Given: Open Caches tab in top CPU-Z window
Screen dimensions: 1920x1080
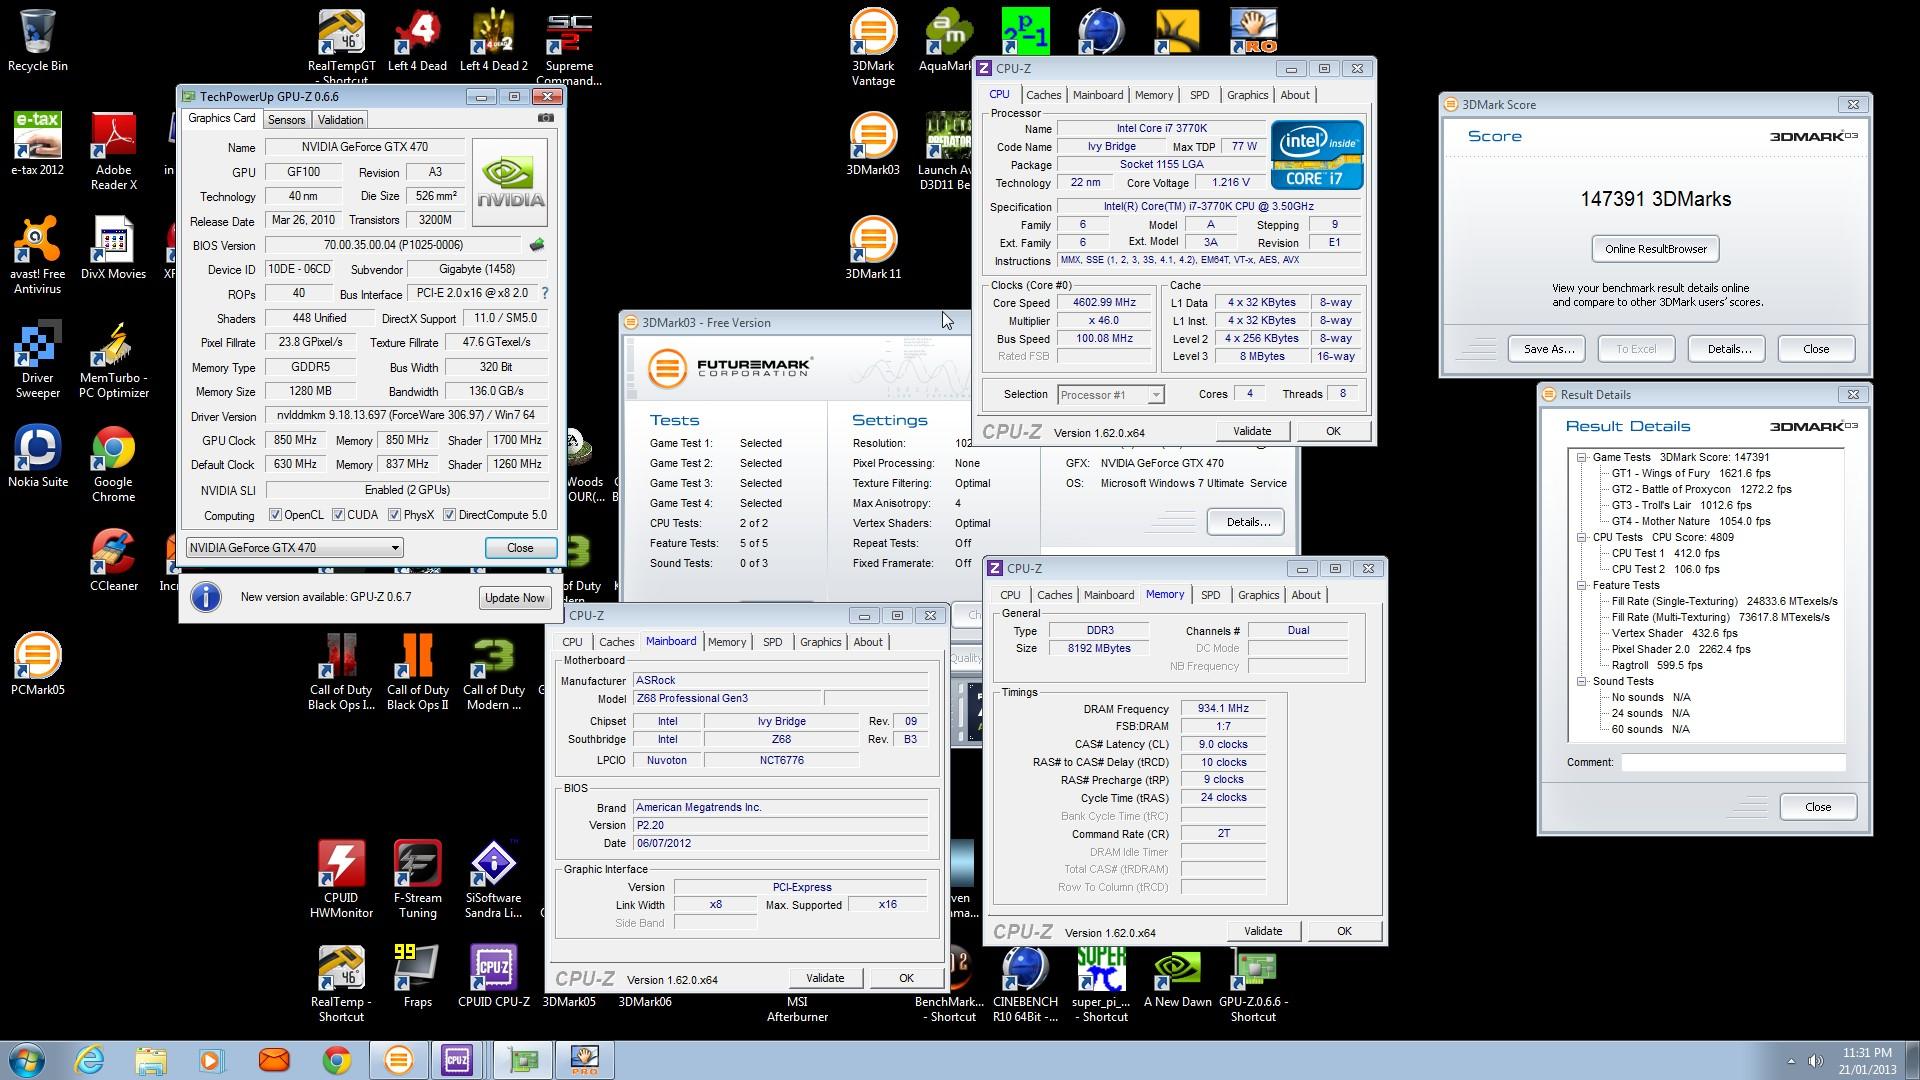Looking at the screenshot, I should tap(1043, 95).
